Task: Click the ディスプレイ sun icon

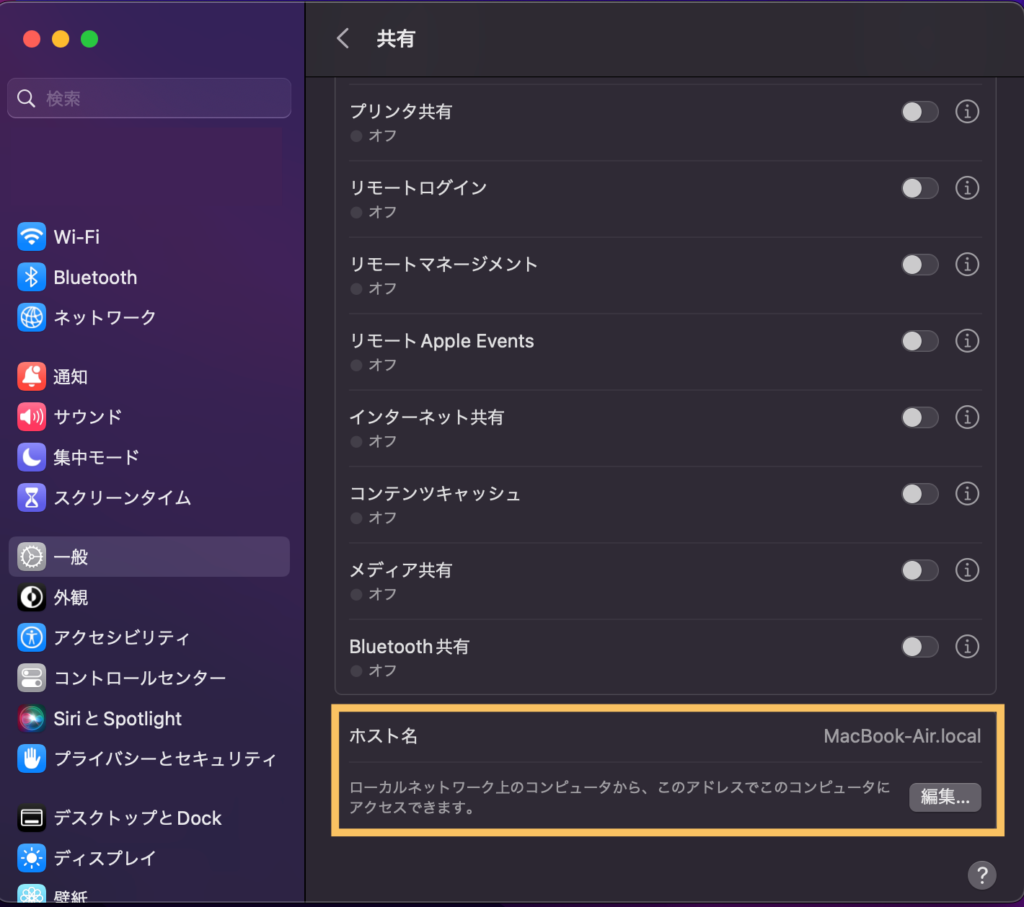Action: click(x=31, y=858)
